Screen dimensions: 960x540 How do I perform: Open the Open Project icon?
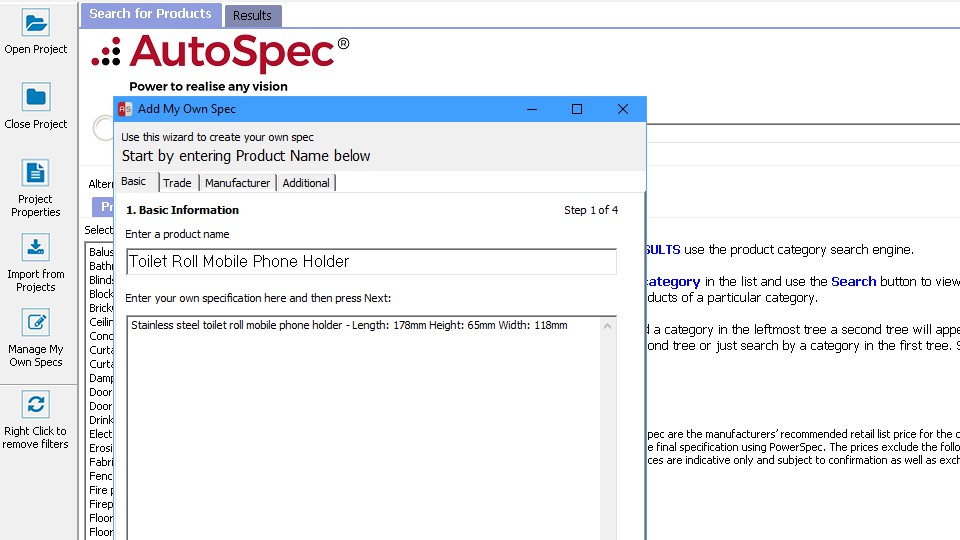36,24
